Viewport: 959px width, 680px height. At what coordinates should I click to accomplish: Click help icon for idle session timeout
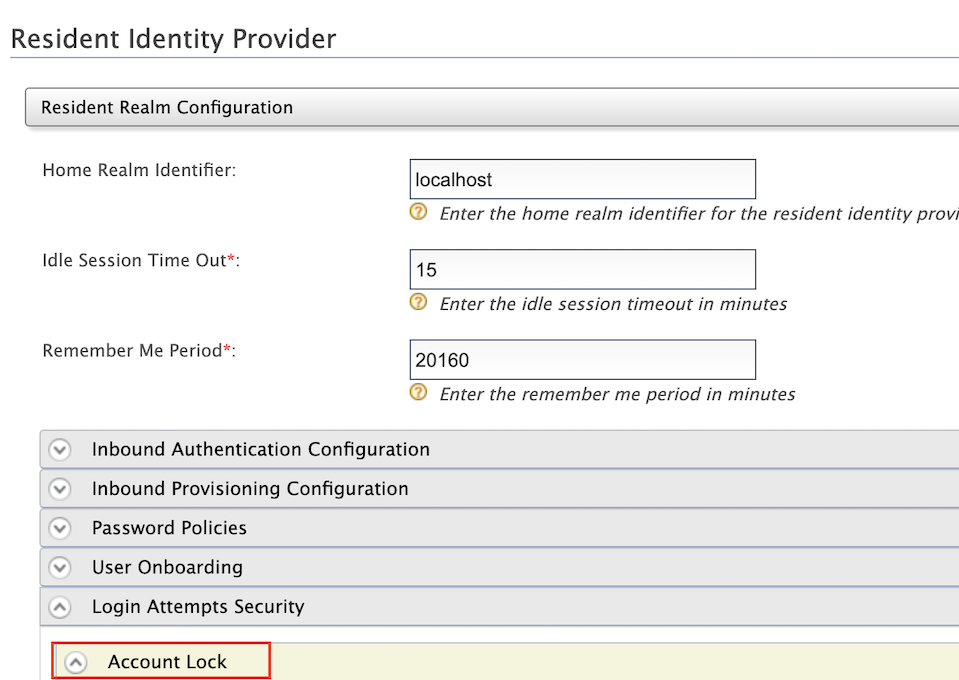pos(418,301)
